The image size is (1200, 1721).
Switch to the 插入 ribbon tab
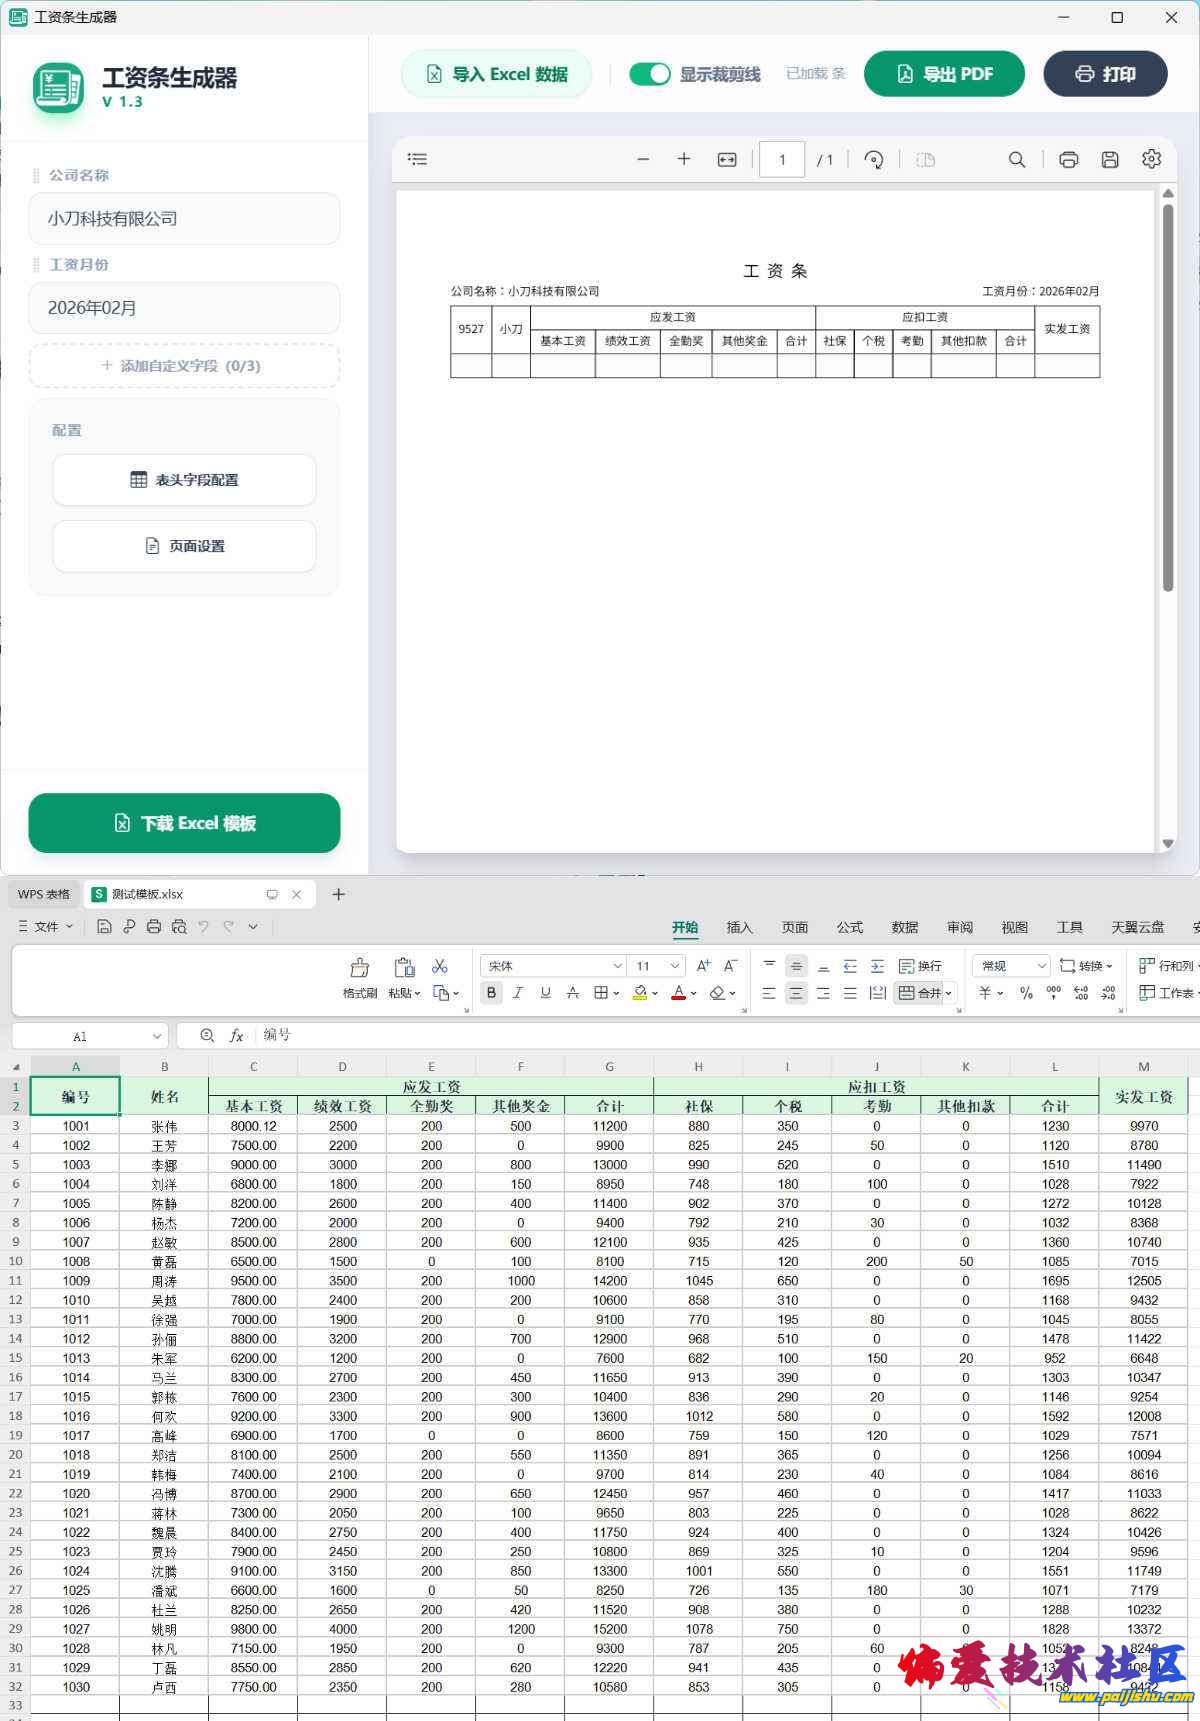(739, 927)
